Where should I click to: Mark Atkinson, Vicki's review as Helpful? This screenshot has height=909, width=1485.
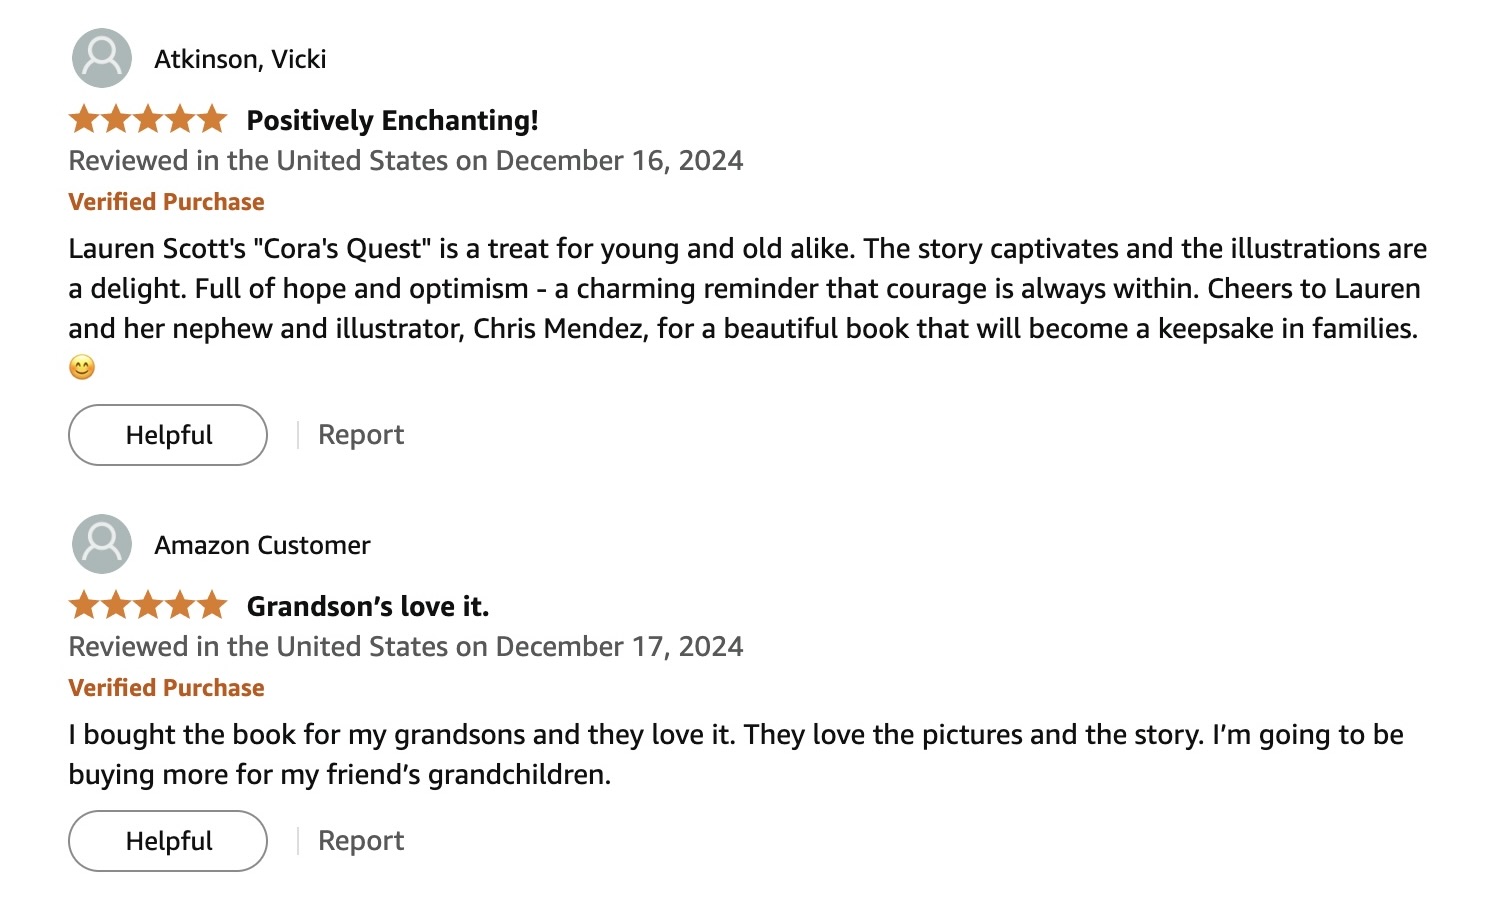click(x=168, y=435)
